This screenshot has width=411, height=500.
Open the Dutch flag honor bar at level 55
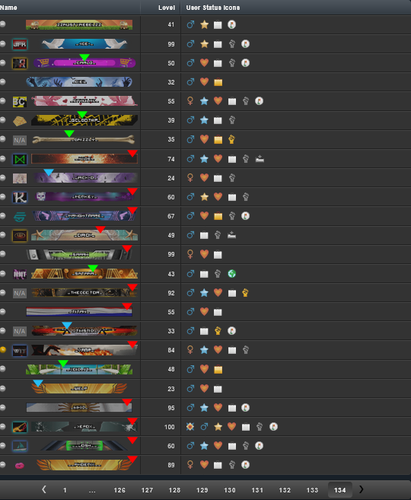[79, 312]
